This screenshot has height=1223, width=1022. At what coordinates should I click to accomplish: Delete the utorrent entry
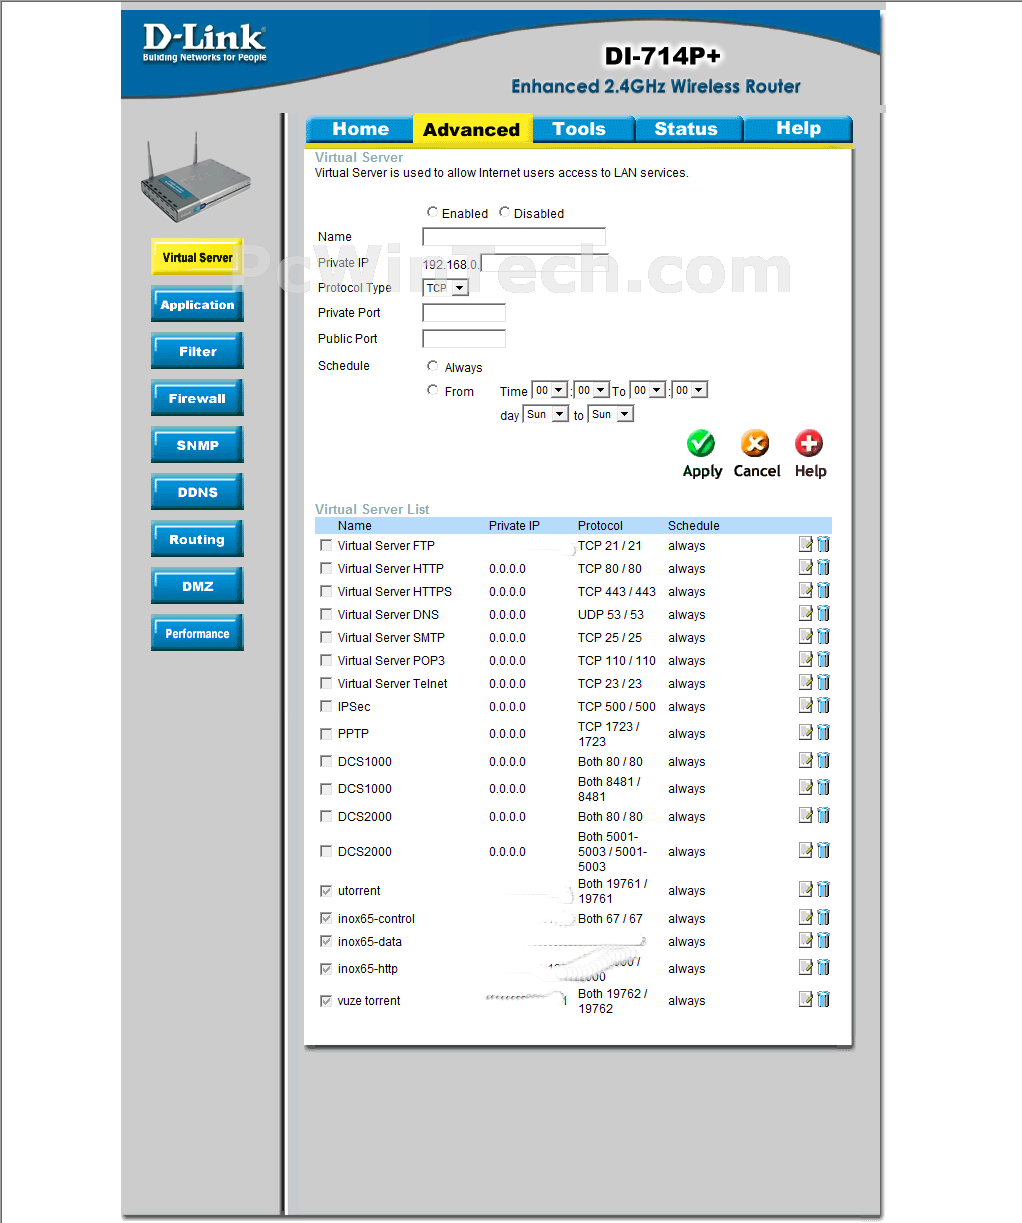824,890
